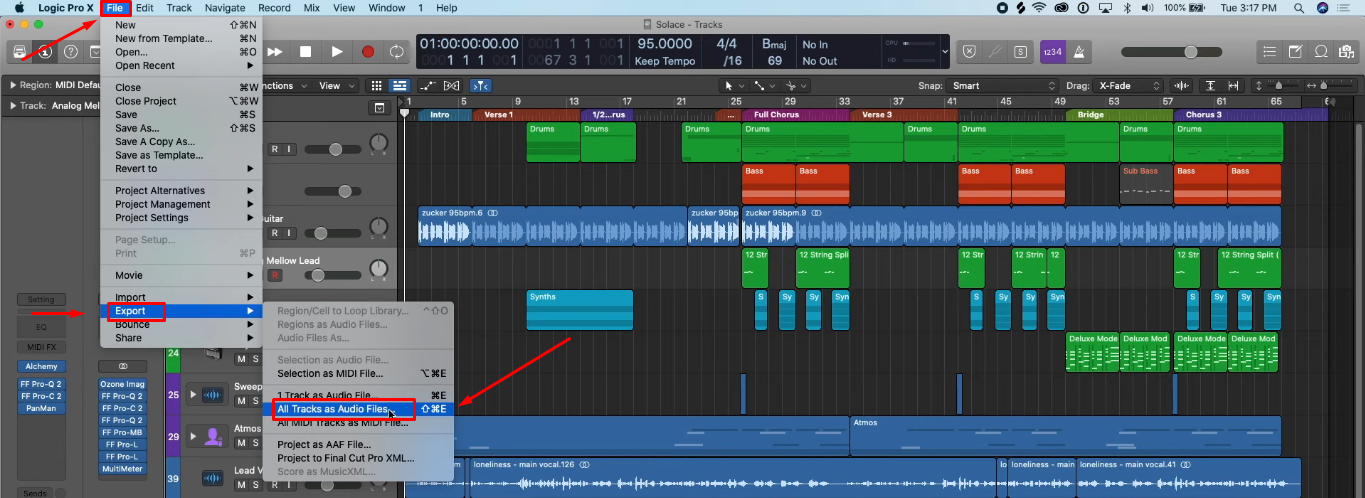Toggle the Solo button in control bar

point(1020,52)
